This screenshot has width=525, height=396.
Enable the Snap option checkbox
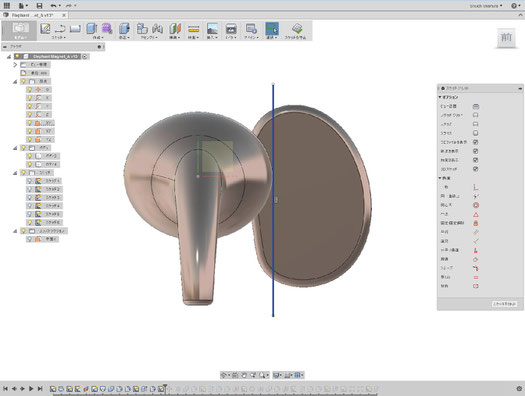(475, 124)
